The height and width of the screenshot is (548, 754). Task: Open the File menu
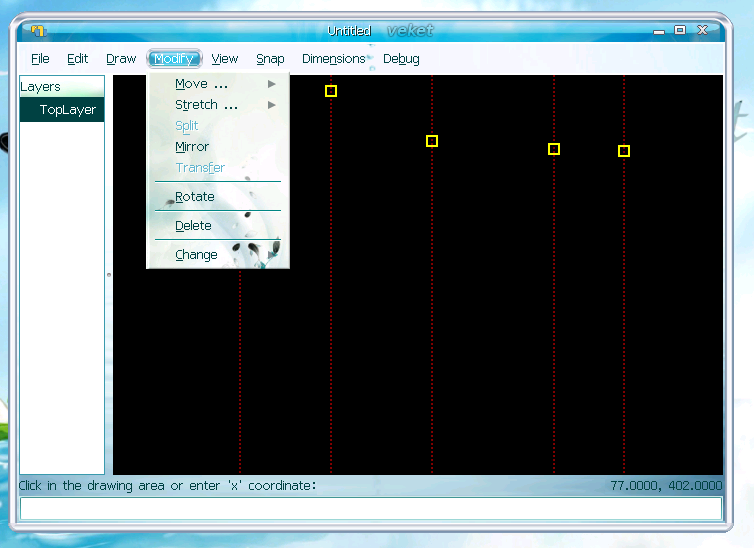pyautogui.click(x=40, y=59)
